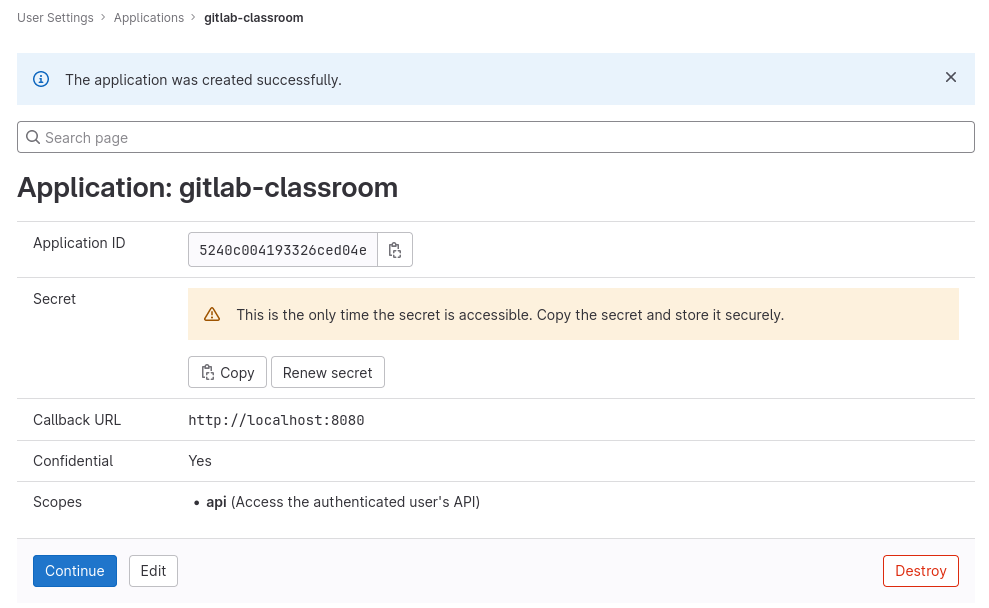The image size is (989, 608).
Task: Open the Edit page for this application
Action: (153, 571)
